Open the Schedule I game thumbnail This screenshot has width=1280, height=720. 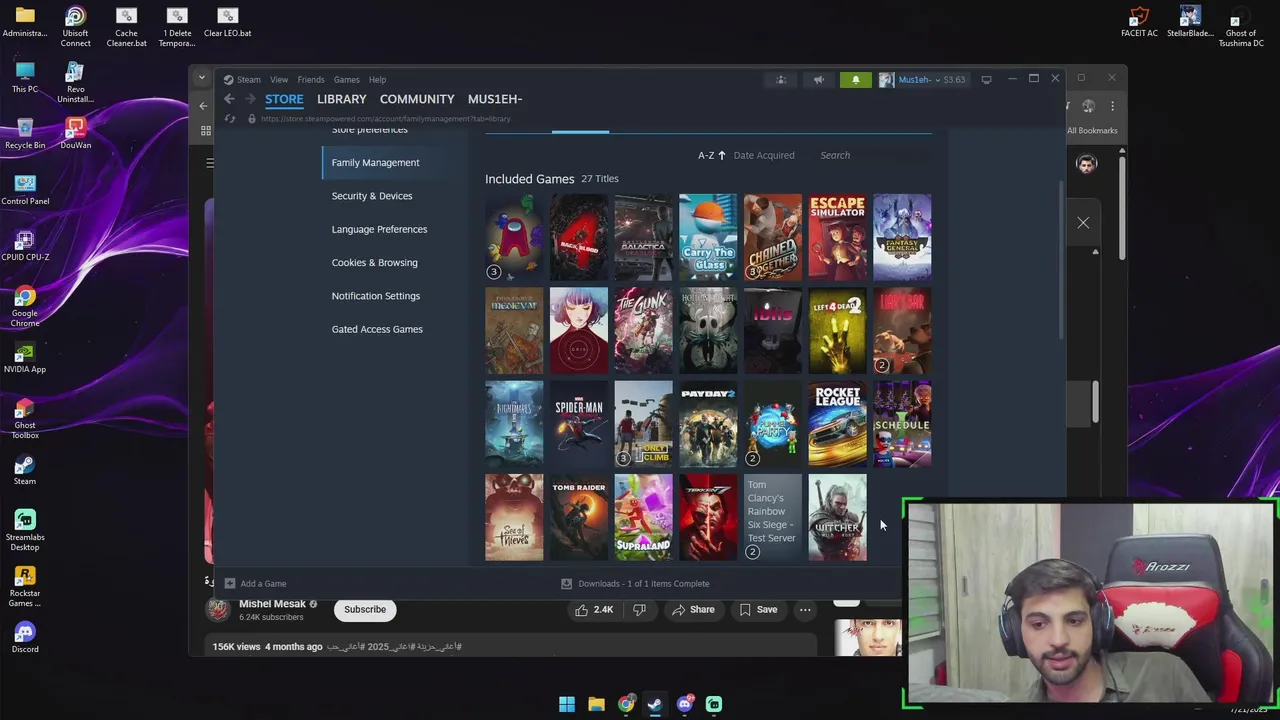[x=902, y=424]
